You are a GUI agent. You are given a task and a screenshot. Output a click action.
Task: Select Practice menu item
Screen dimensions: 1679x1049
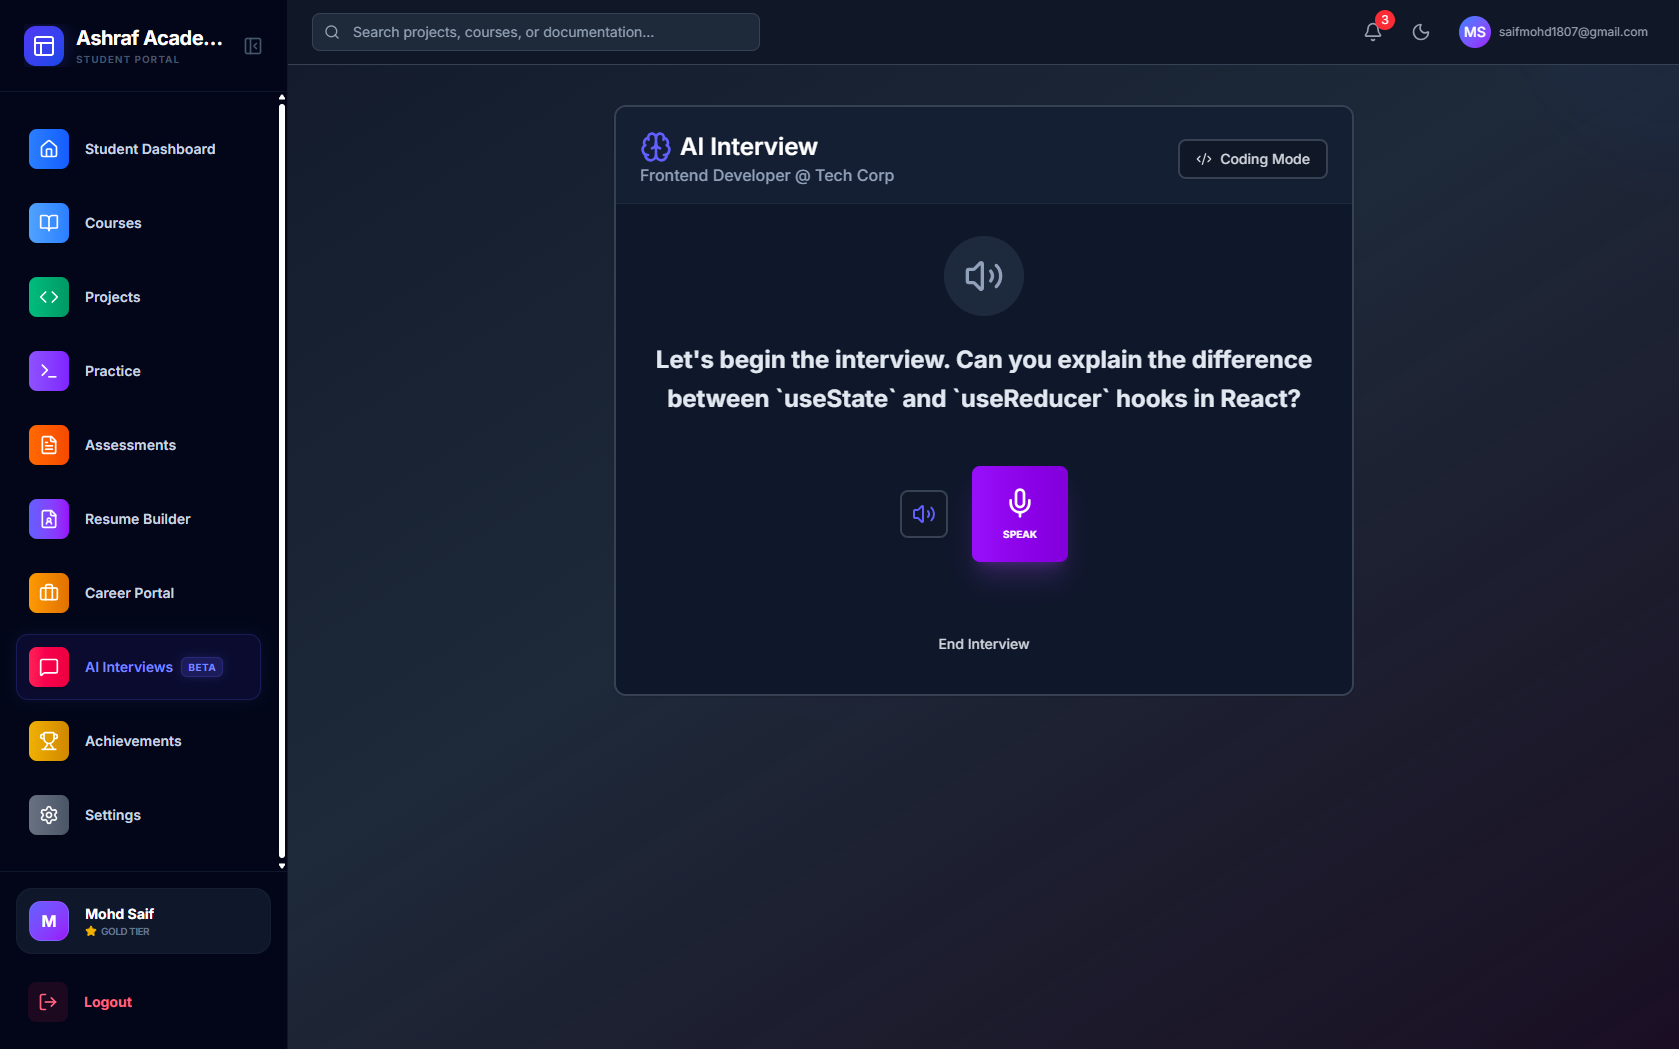[139, 371]
